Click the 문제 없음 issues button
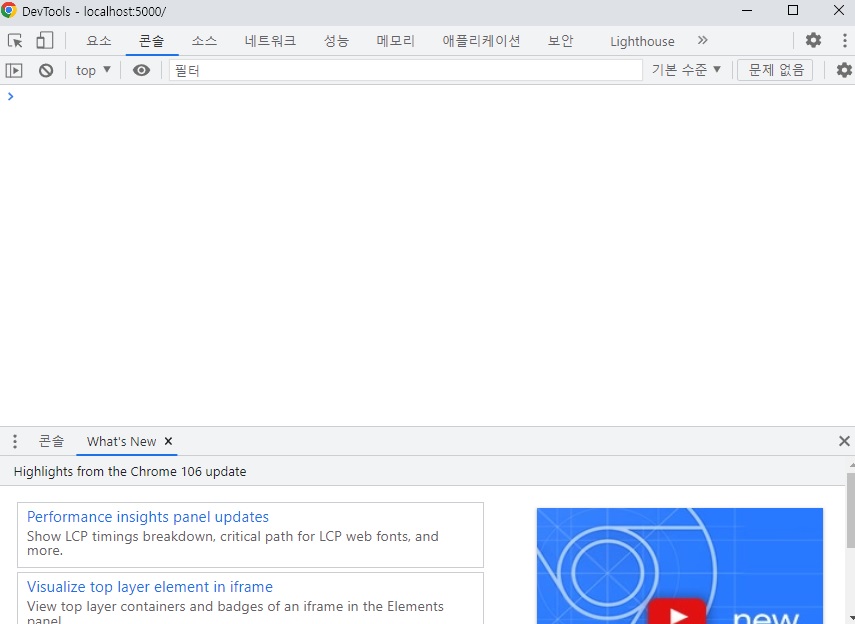Screen dimensions: 855x624 (x=775, y=70)
